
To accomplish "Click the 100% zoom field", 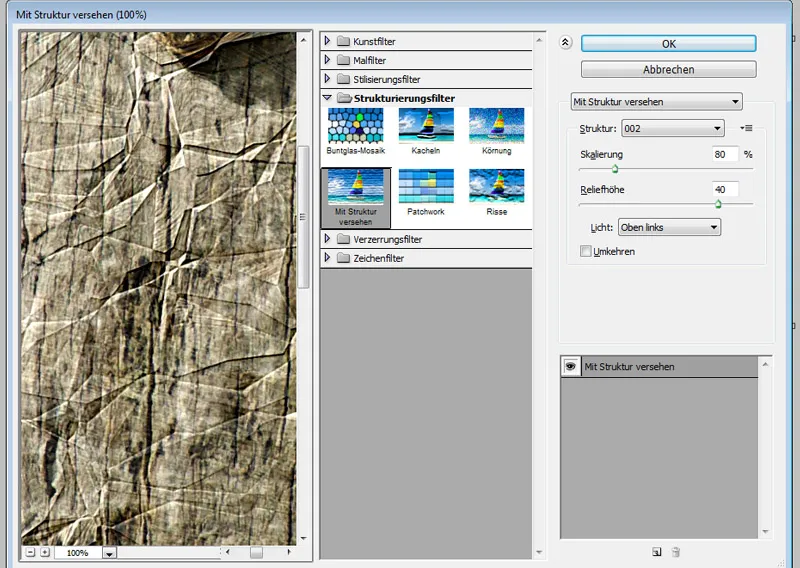I will click(78, 553).
